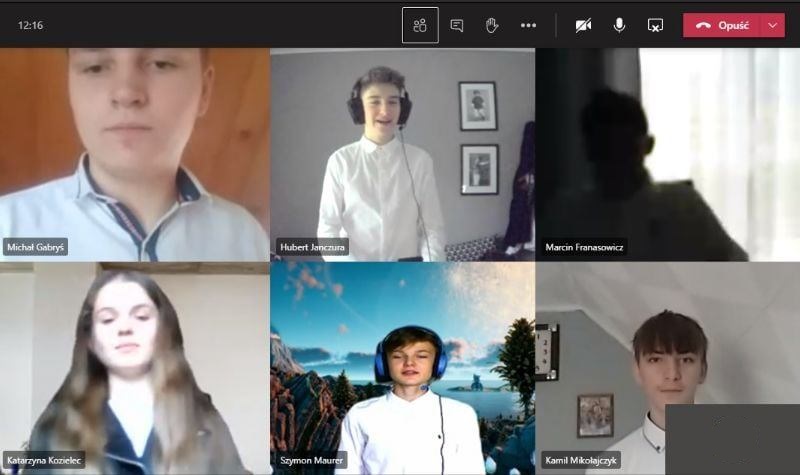Image resolution: width=800 pixels, height=475 pixels.
Task: Expand leave options dropdown arrow
Action: 773,25
